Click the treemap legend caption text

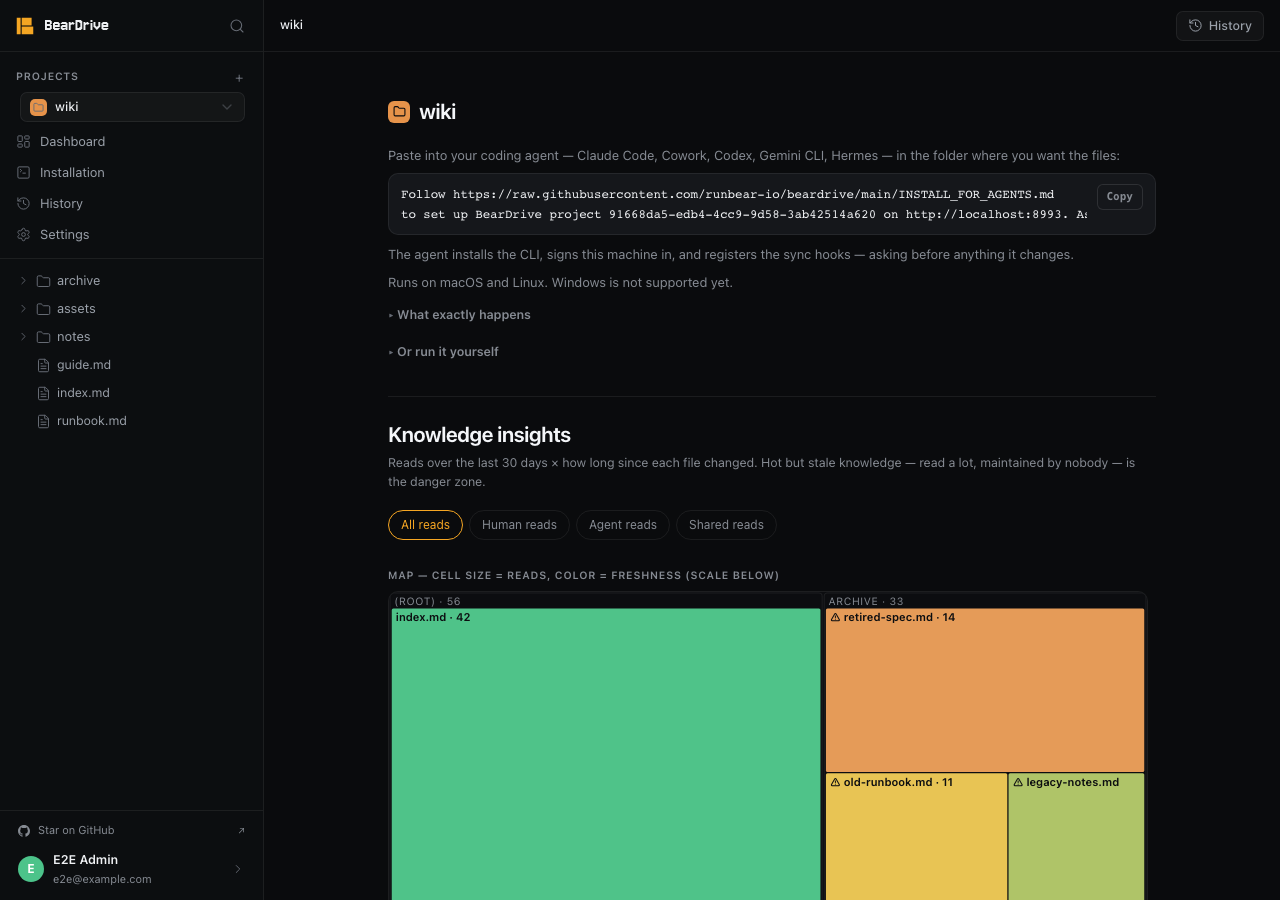click(584, 576)
